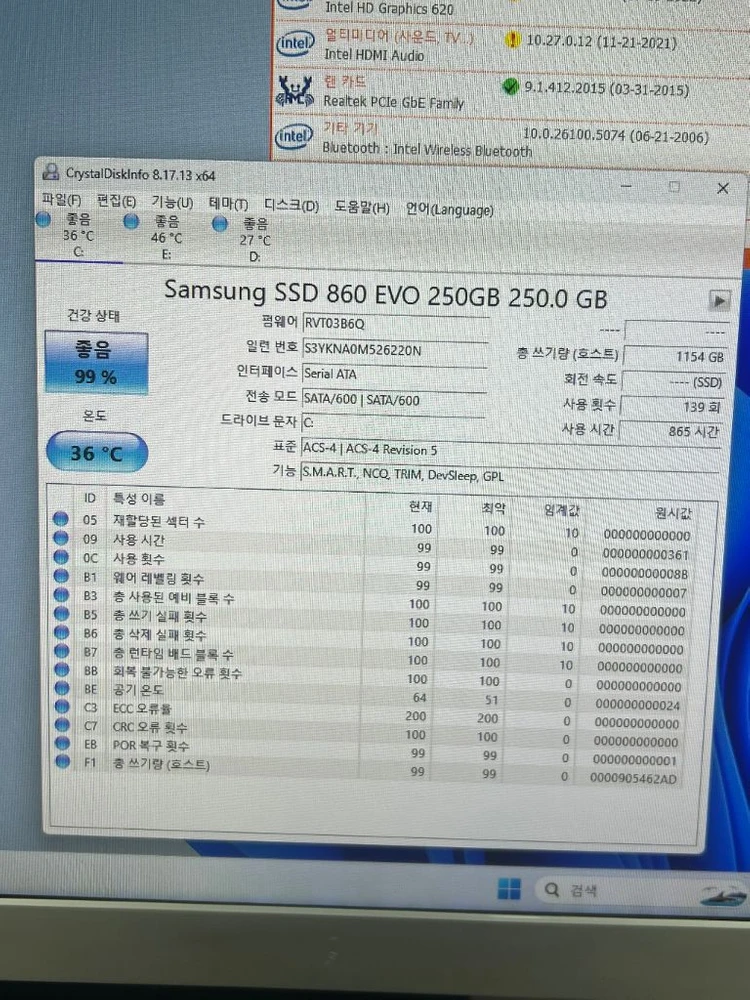This screenshot has width=750, height=1000.
Task: Open the 파일(F) menu
Action: pyautogui.click(x=61, y=200)
